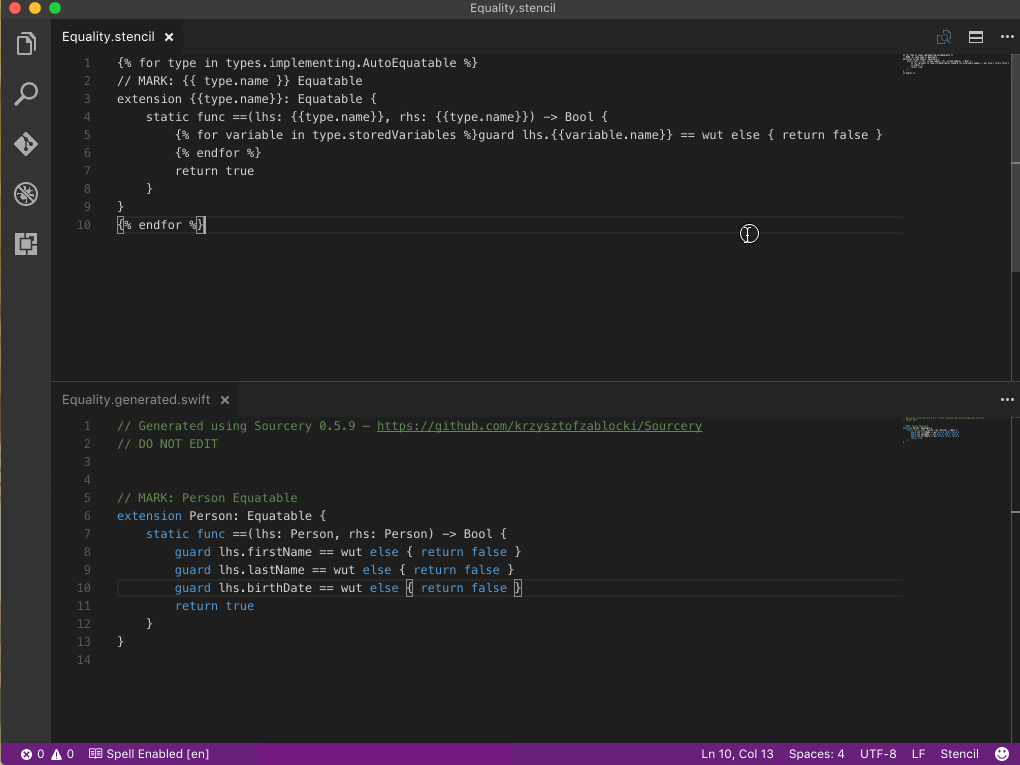Change file encoding UTF-8

coord(878,754)
